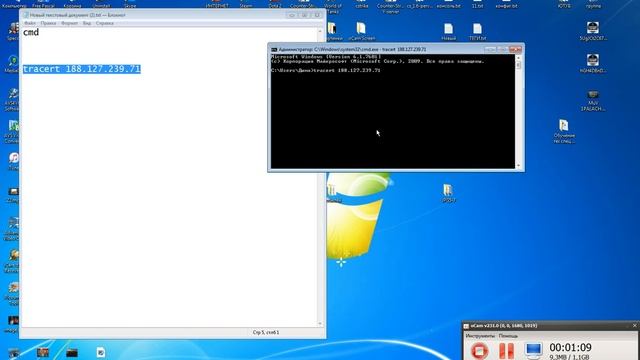Select the oCam Screen folder on desktop
640x360 pixels.
[361, 31]
